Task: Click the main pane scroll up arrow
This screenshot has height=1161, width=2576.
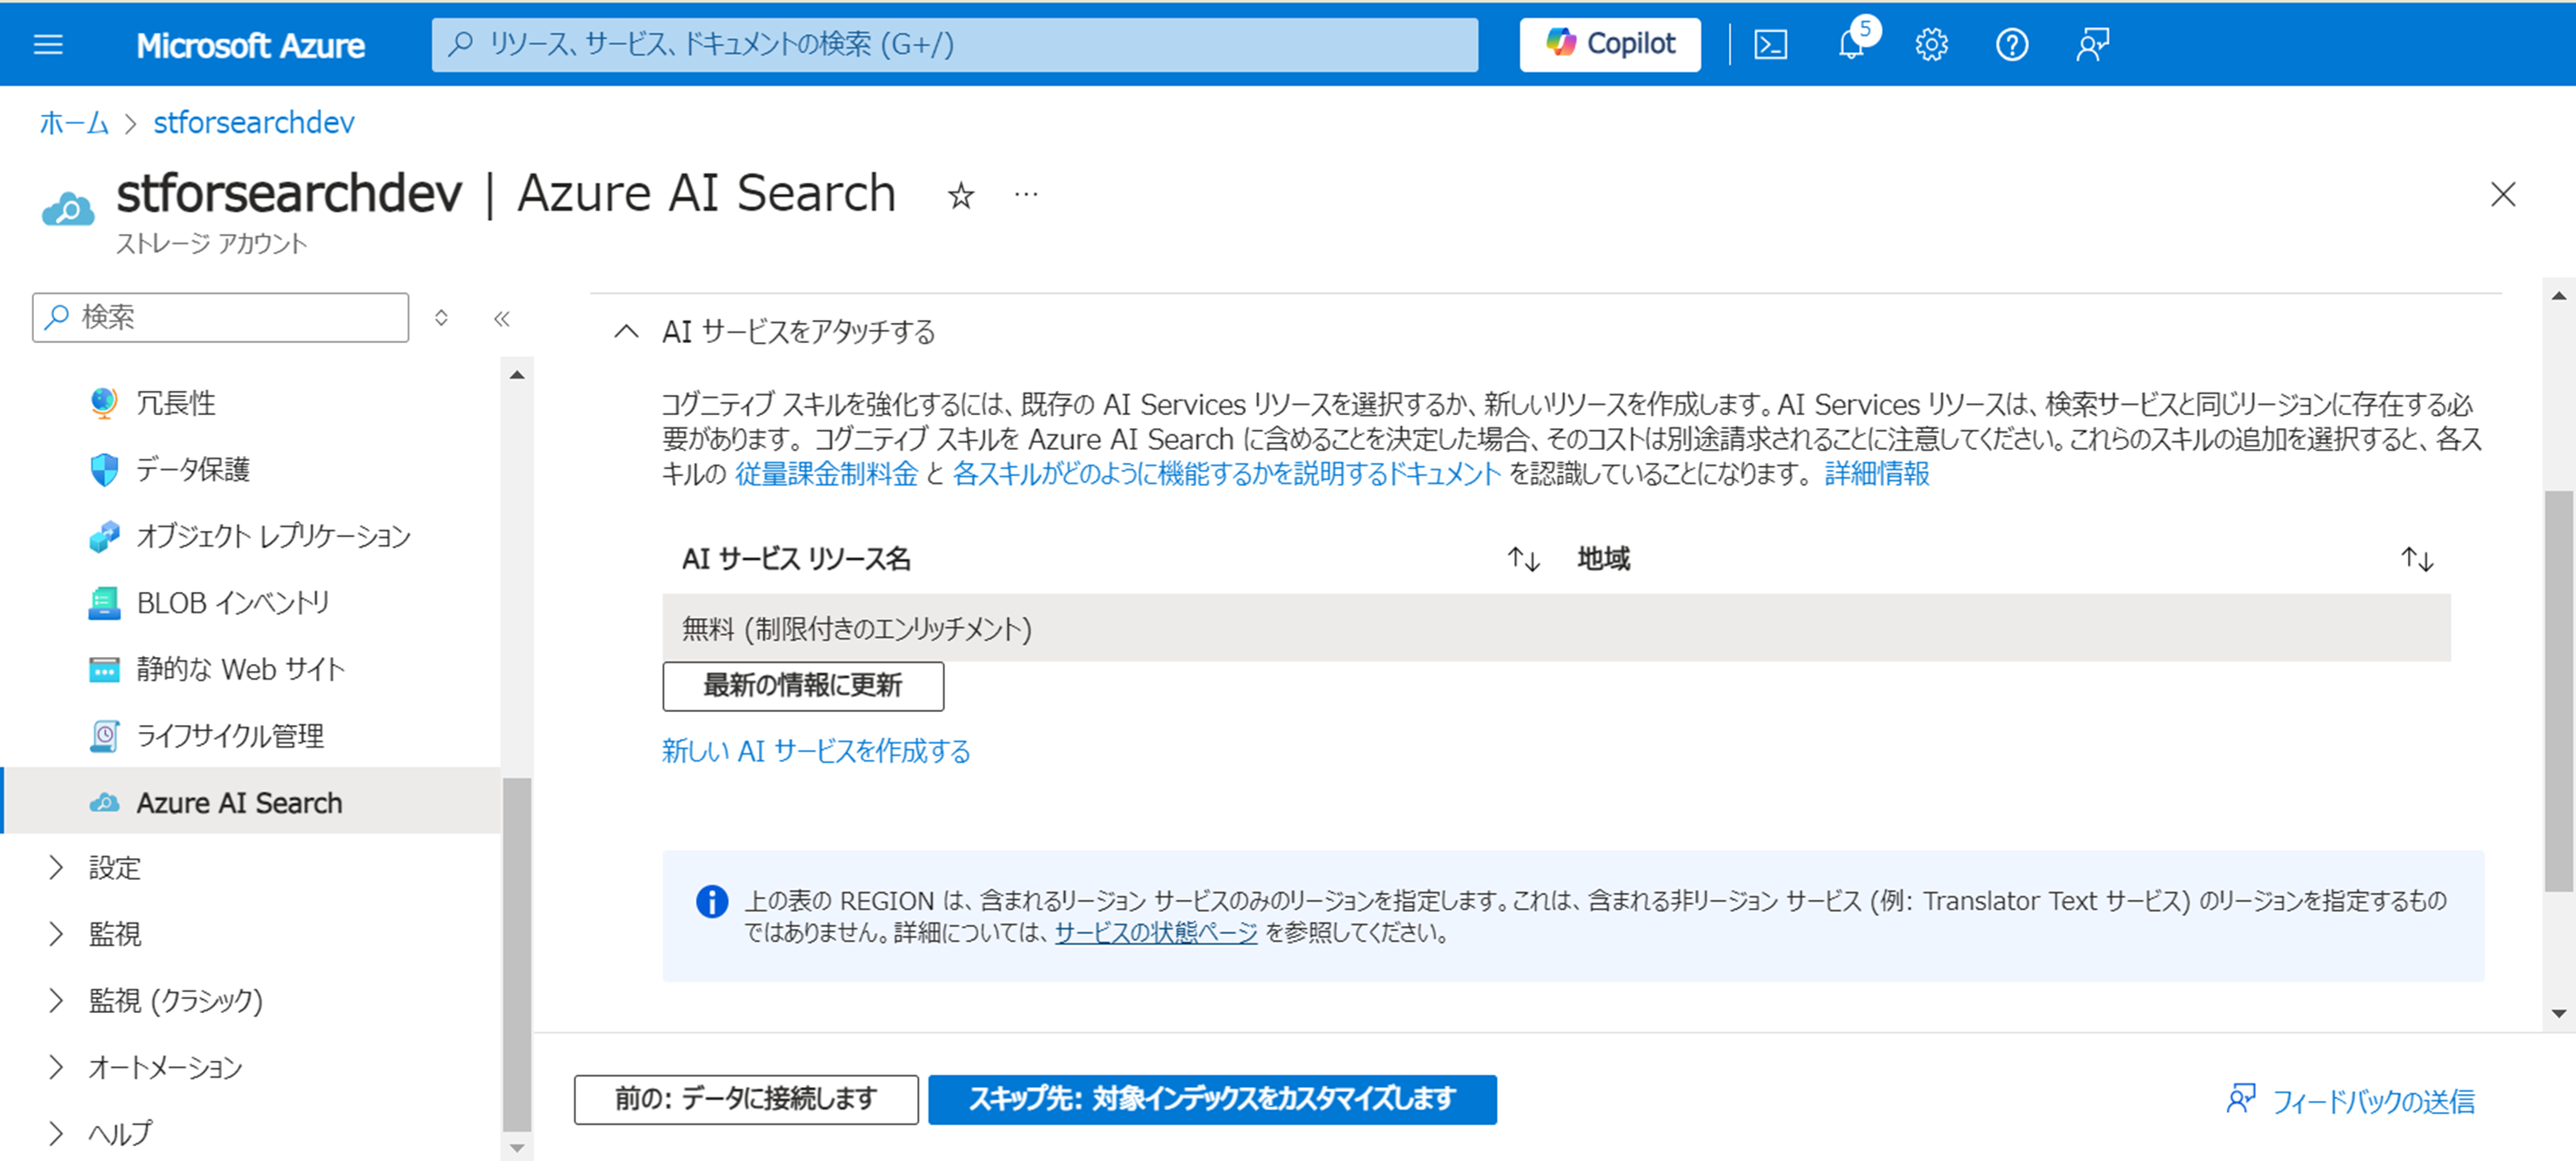Action: pos(2559,295)
